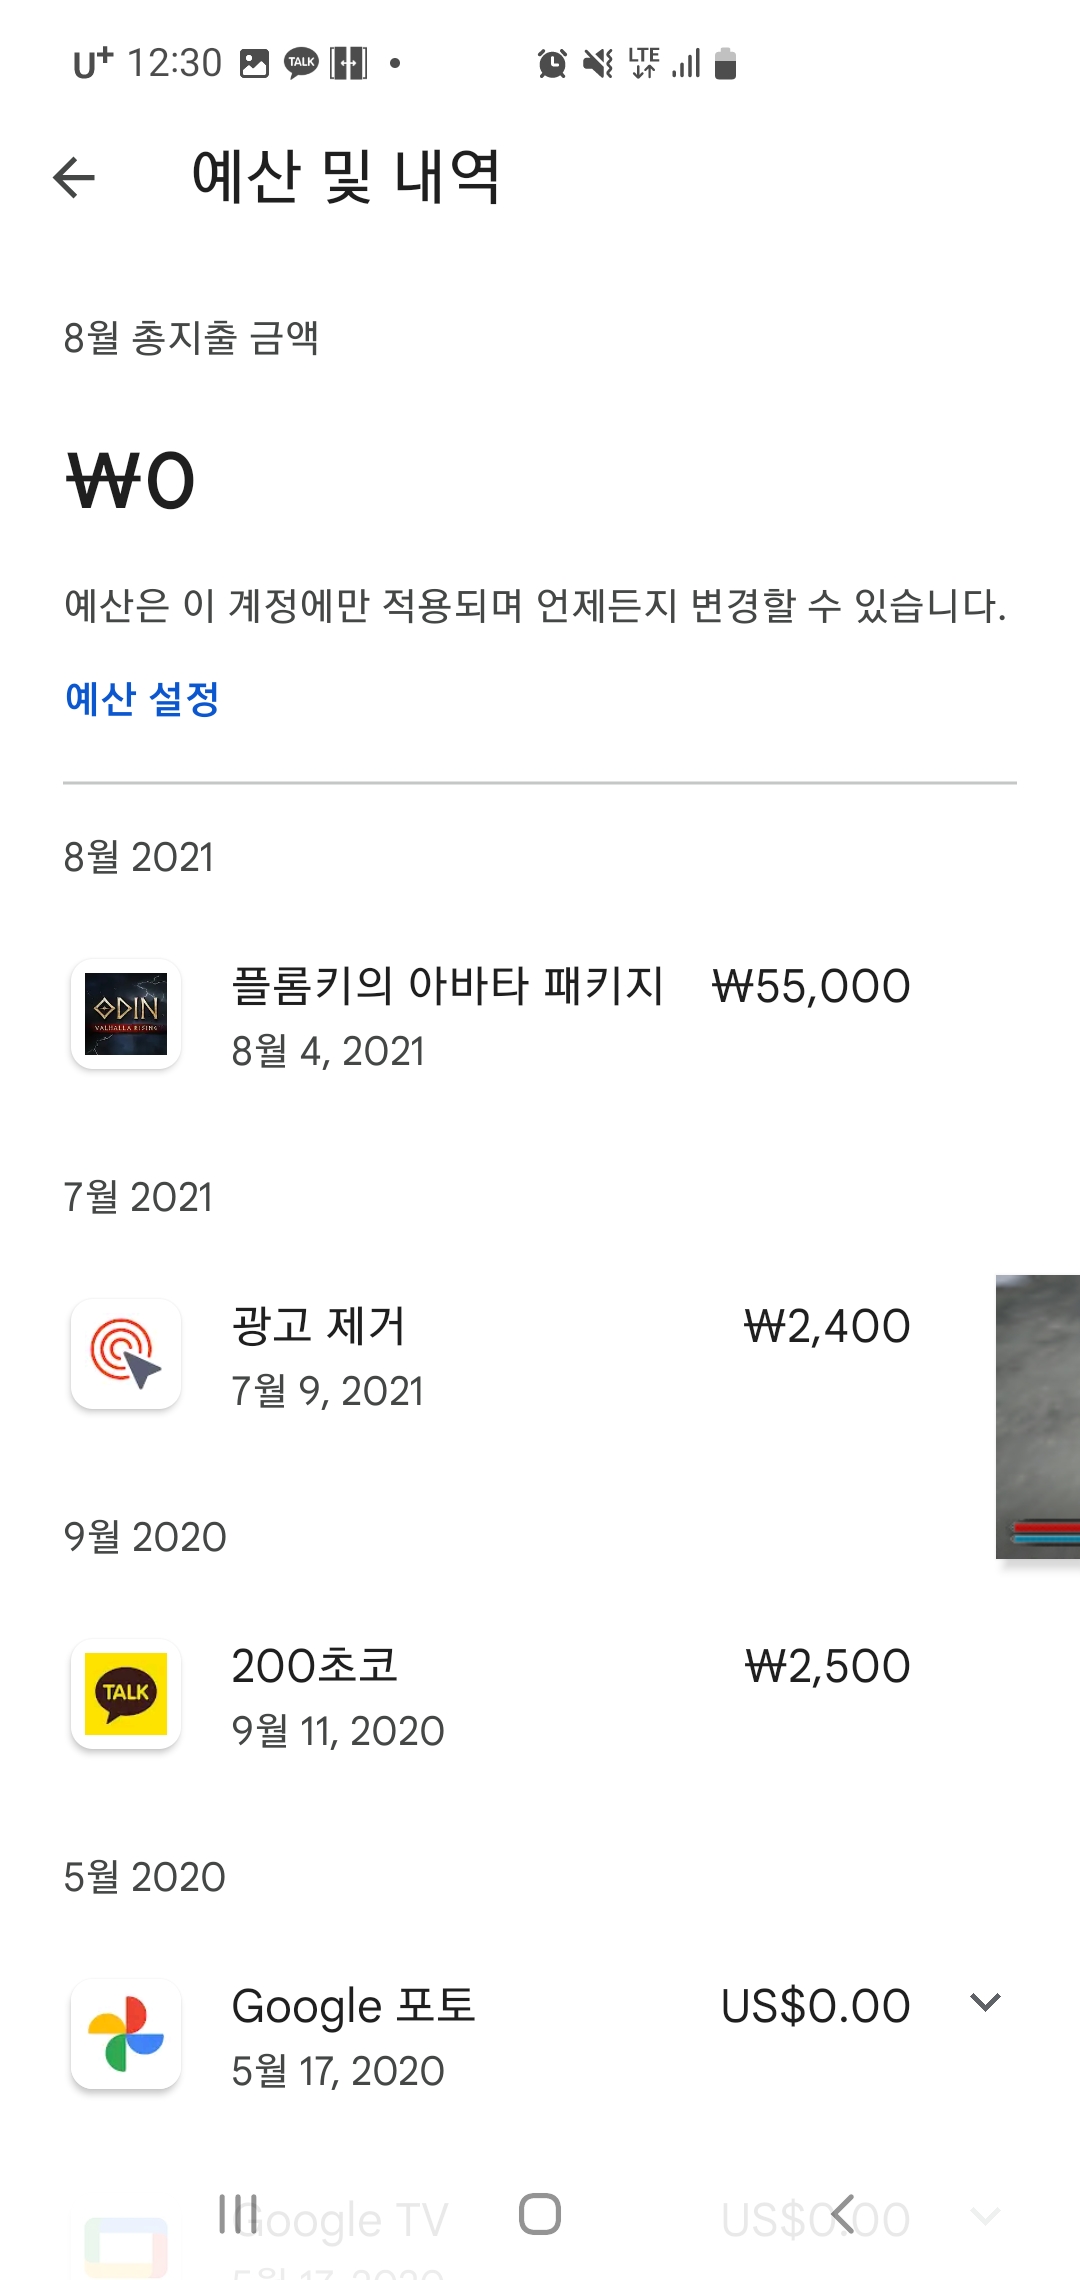
Task: Tap the floating video thumbnail overlay
Action: tap(1038, 1416)
